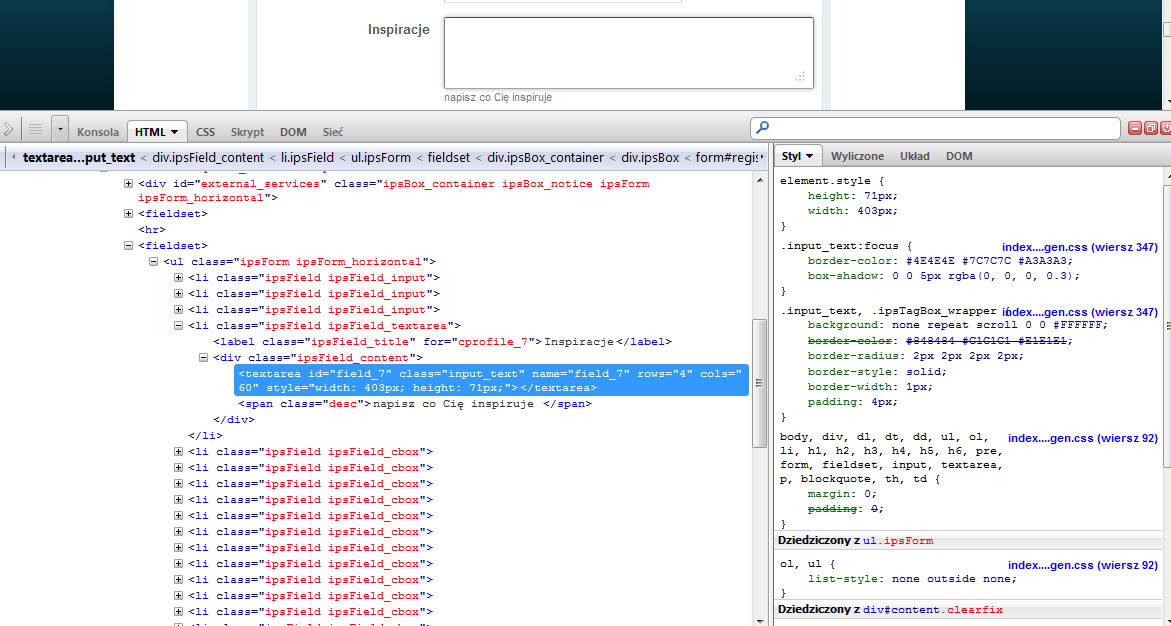This screenshot has width=1171, height=626.
Task: Switch to the Skrypt tab
Action: (x=247, y=132)
